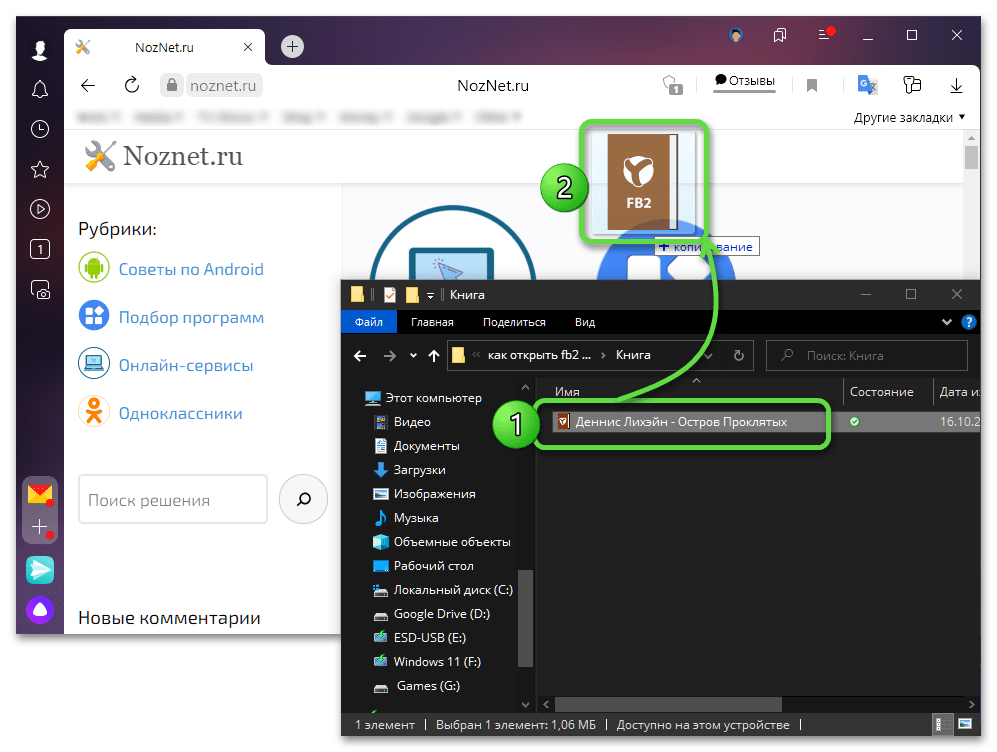Switch Explorer to details view mode
997x752 pixels.
pos(942,724)
